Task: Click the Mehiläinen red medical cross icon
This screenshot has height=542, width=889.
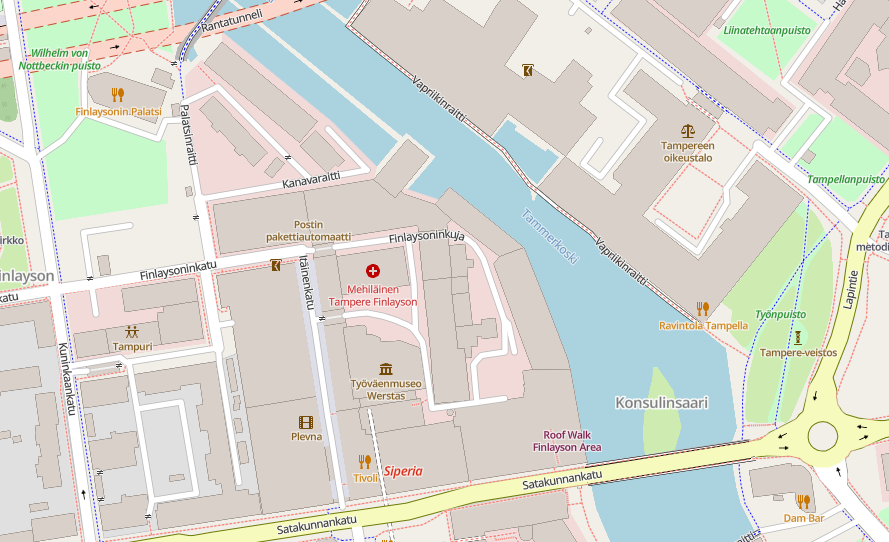Action: point(372,271)
